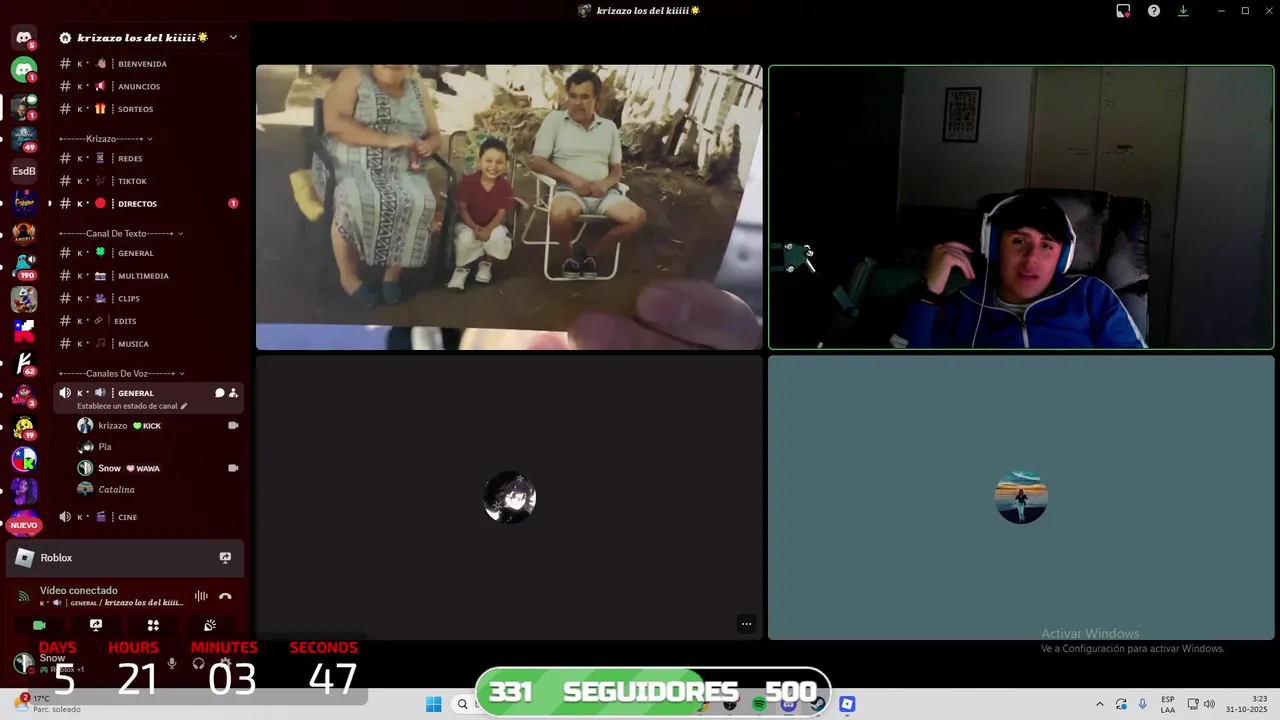Open the EsdB server in server list

pyautogui.click(x=24, y=171)
